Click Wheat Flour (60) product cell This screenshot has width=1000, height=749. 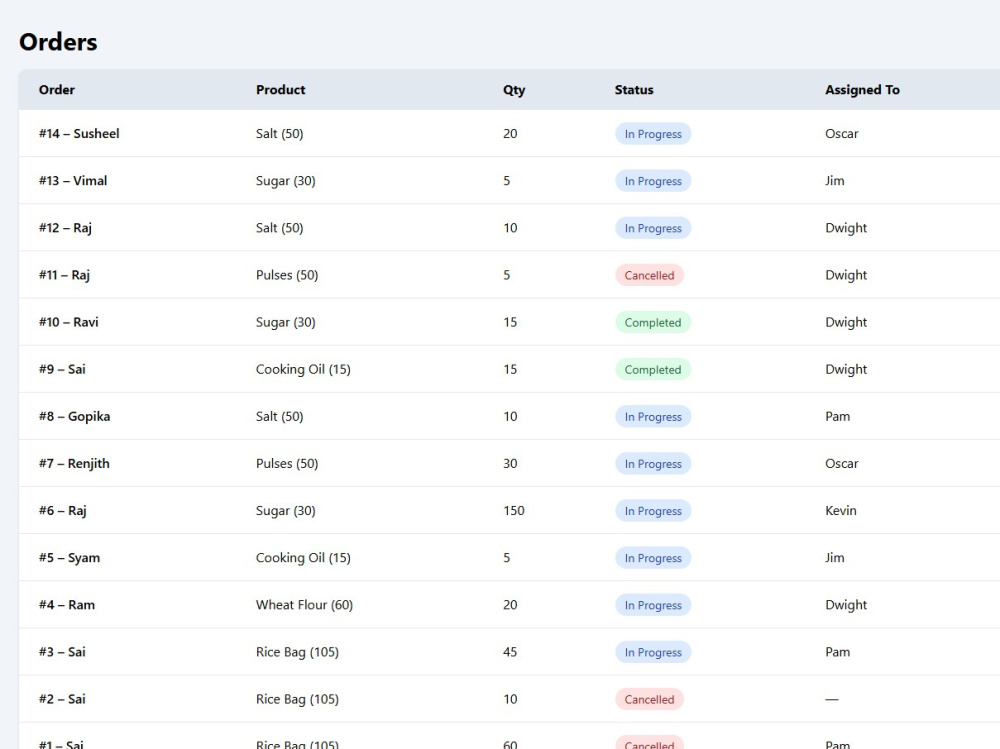coord(304,605)
